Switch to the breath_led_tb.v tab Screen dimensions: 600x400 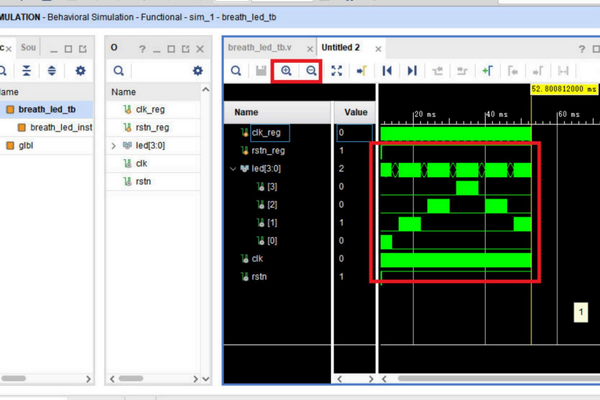260,47
